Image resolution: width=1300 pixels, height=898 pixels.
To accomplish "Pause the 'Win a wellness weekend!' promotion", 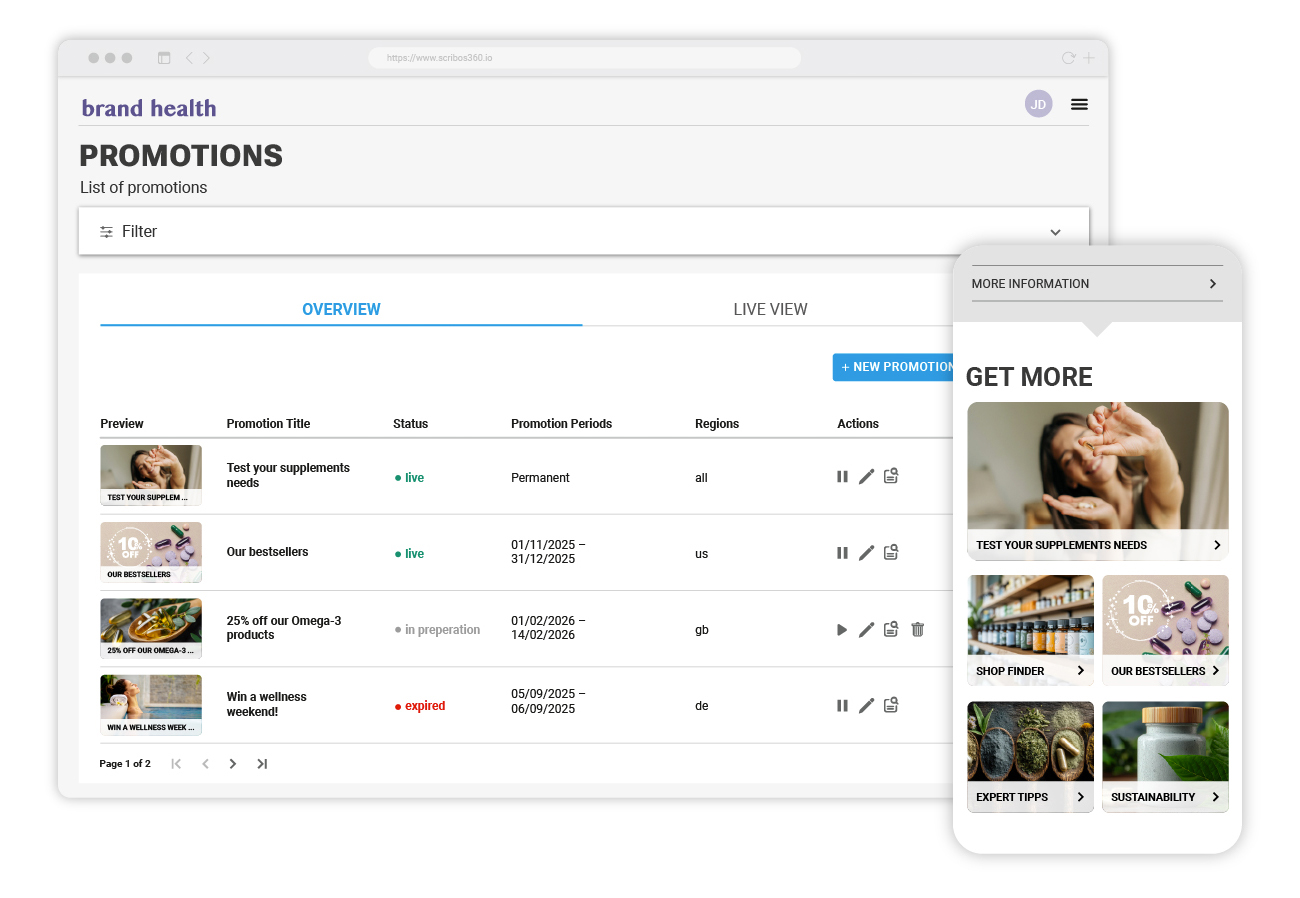I will click(842, 705).
